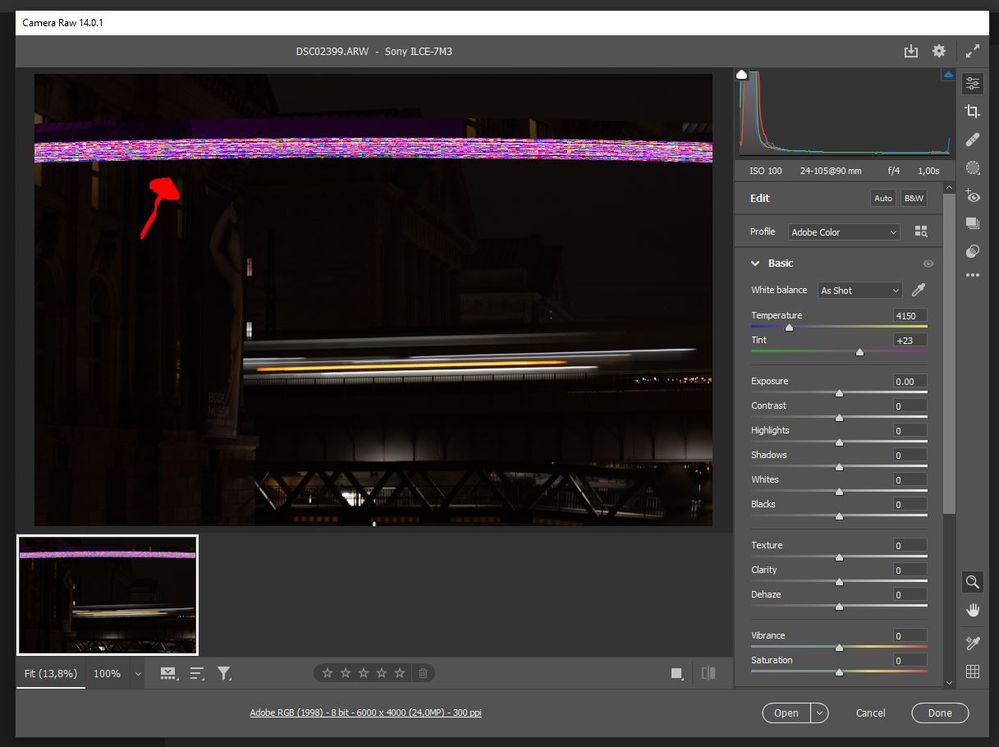
Task: Click the Temperature slider handle
Action: click(x=789, y=328)
